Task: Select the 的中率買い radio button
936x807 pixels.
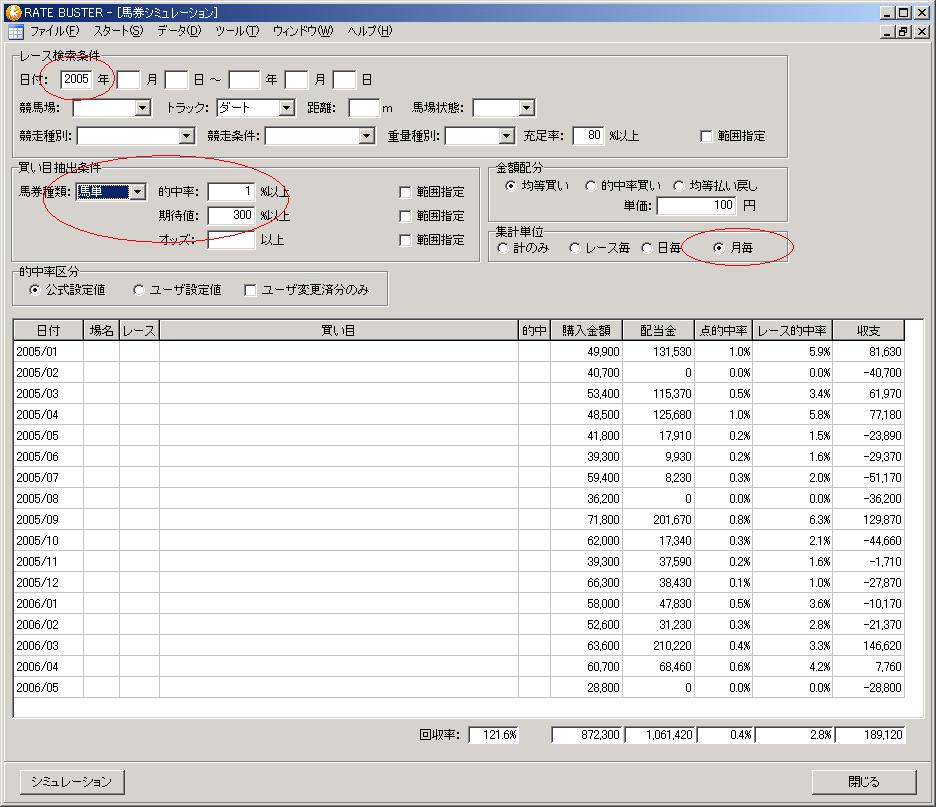Action: [590, 186]
